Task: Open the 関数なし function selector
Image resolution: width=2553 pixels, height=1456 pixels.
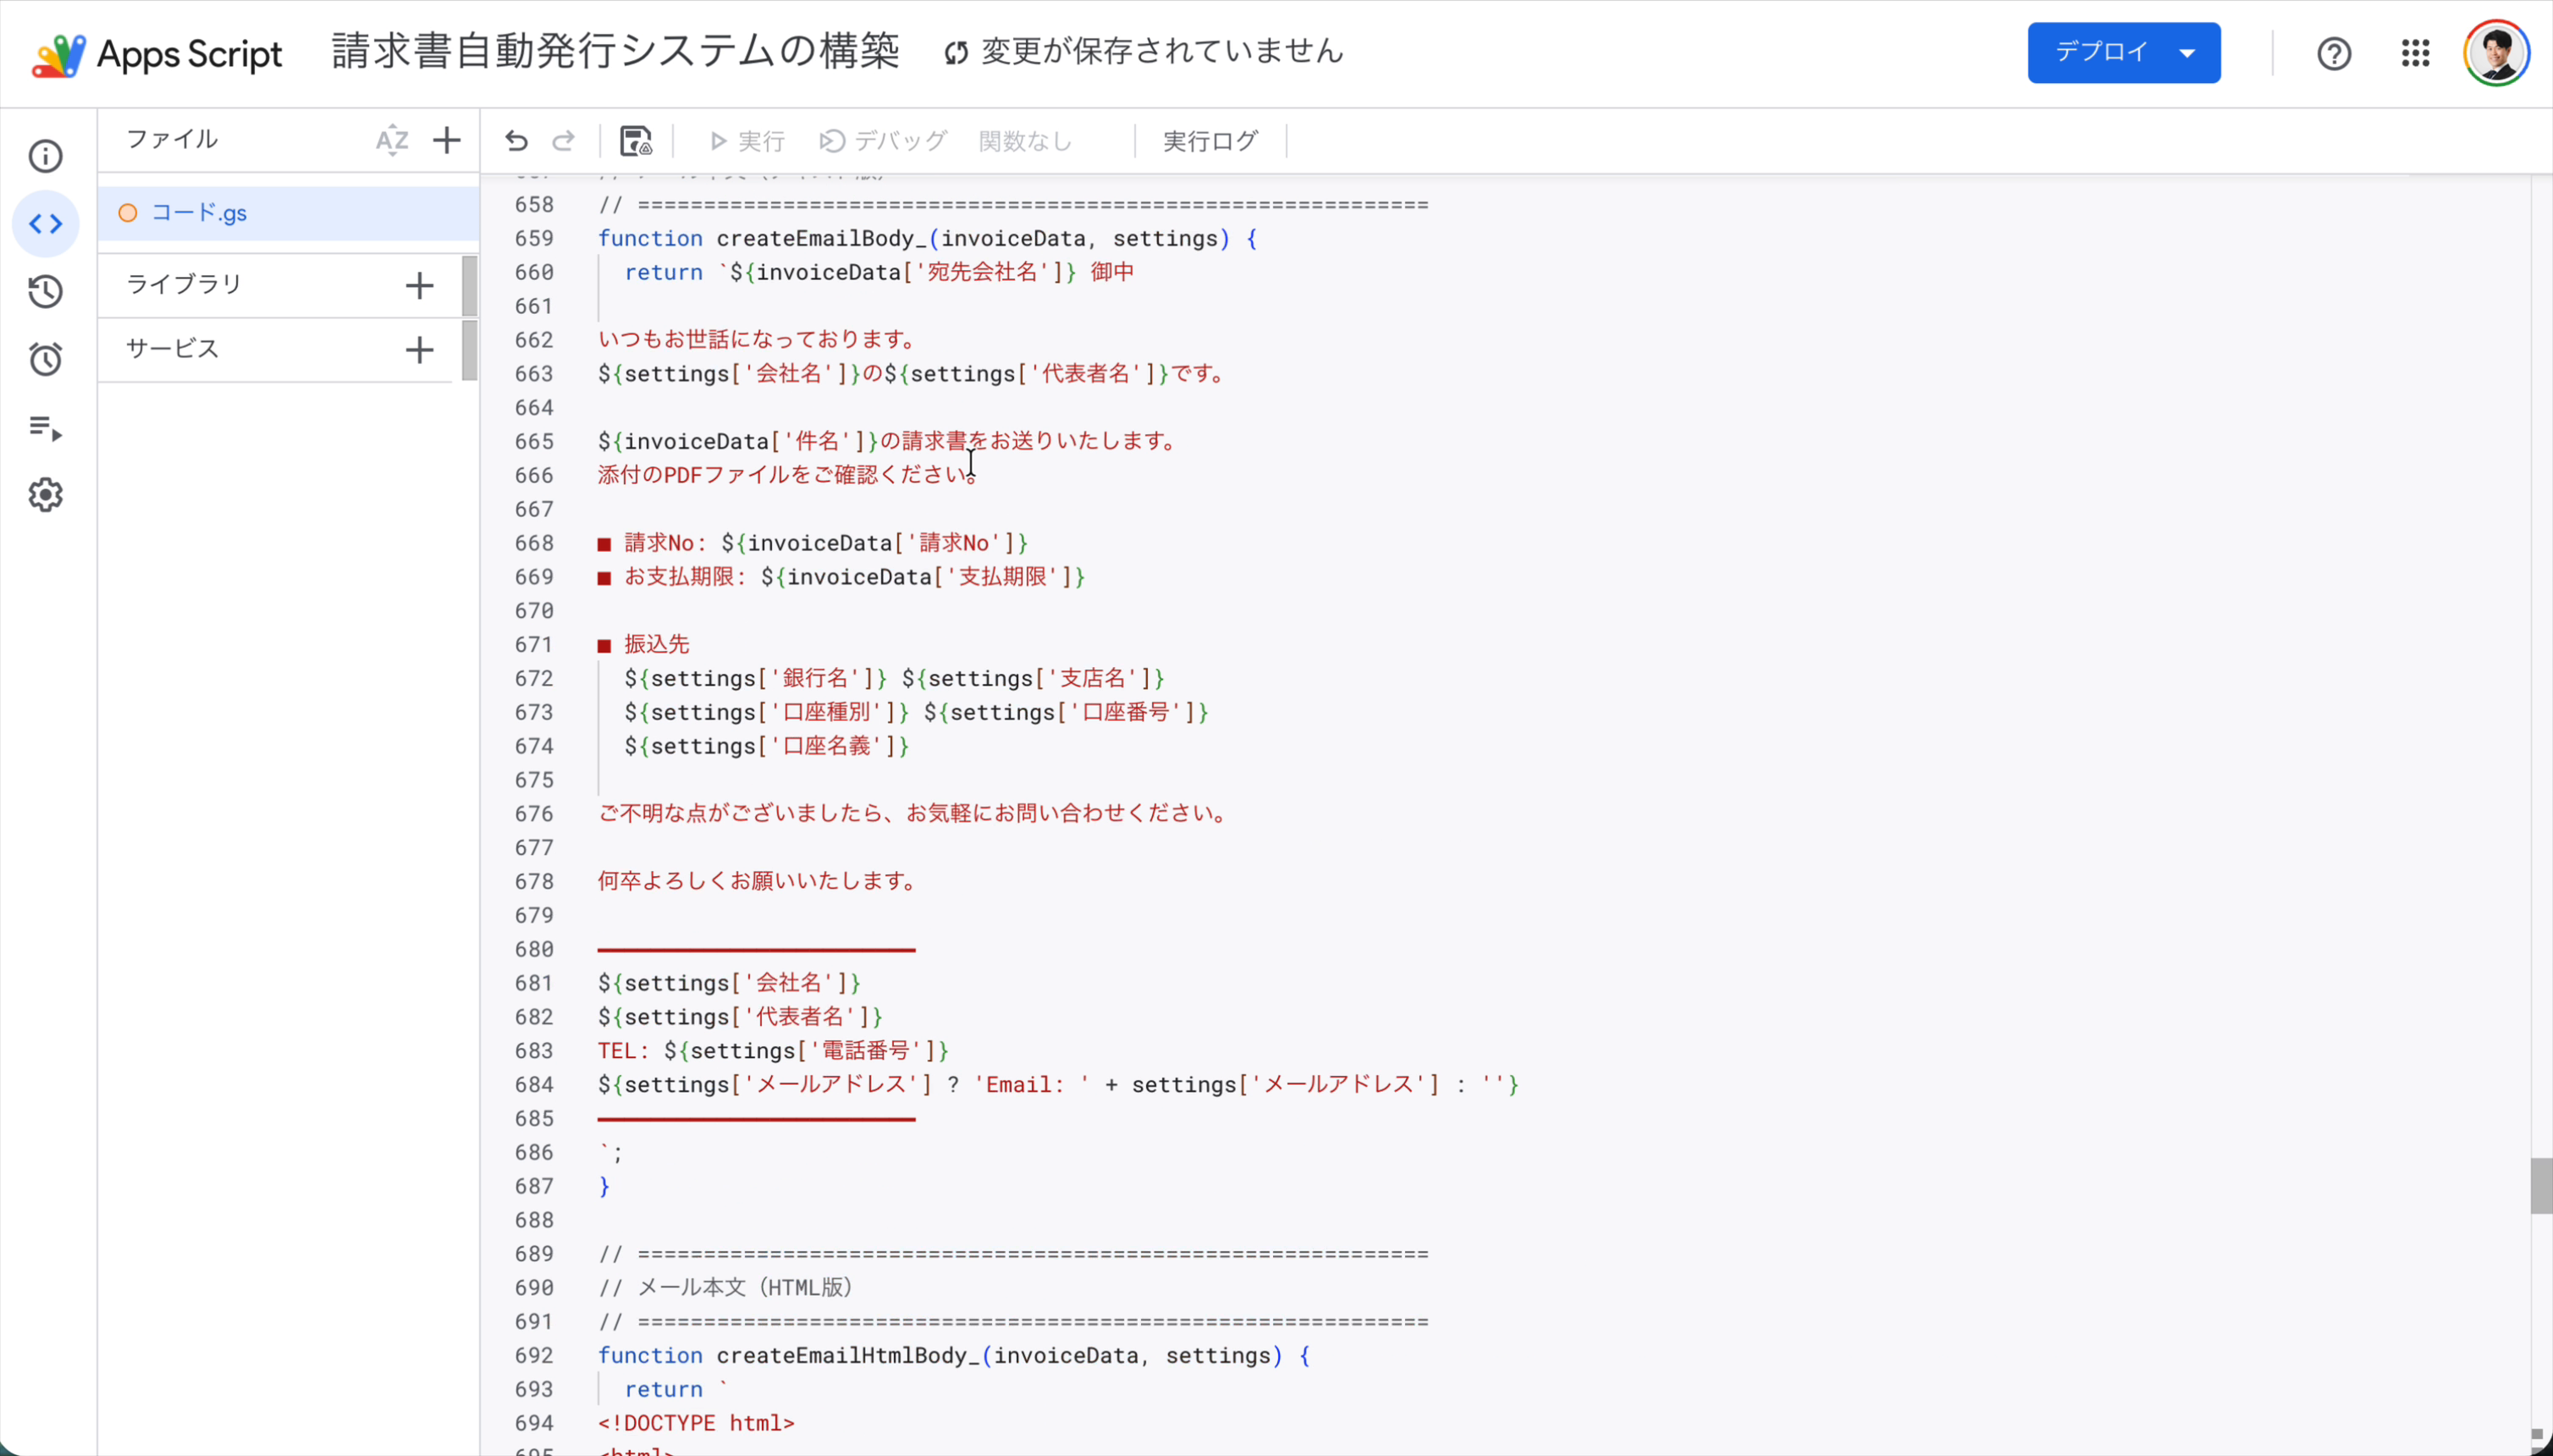Action: [1024, 141]
